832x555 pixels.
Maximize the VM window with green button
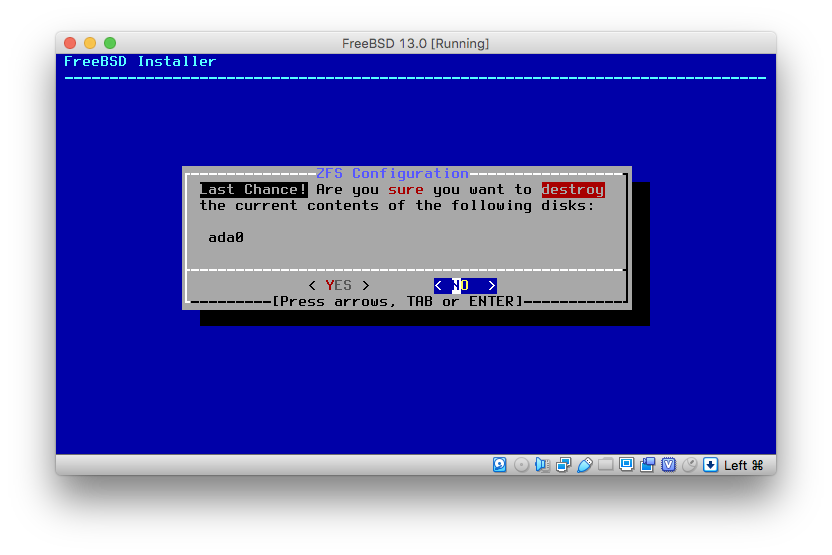[x=110, y=43]
